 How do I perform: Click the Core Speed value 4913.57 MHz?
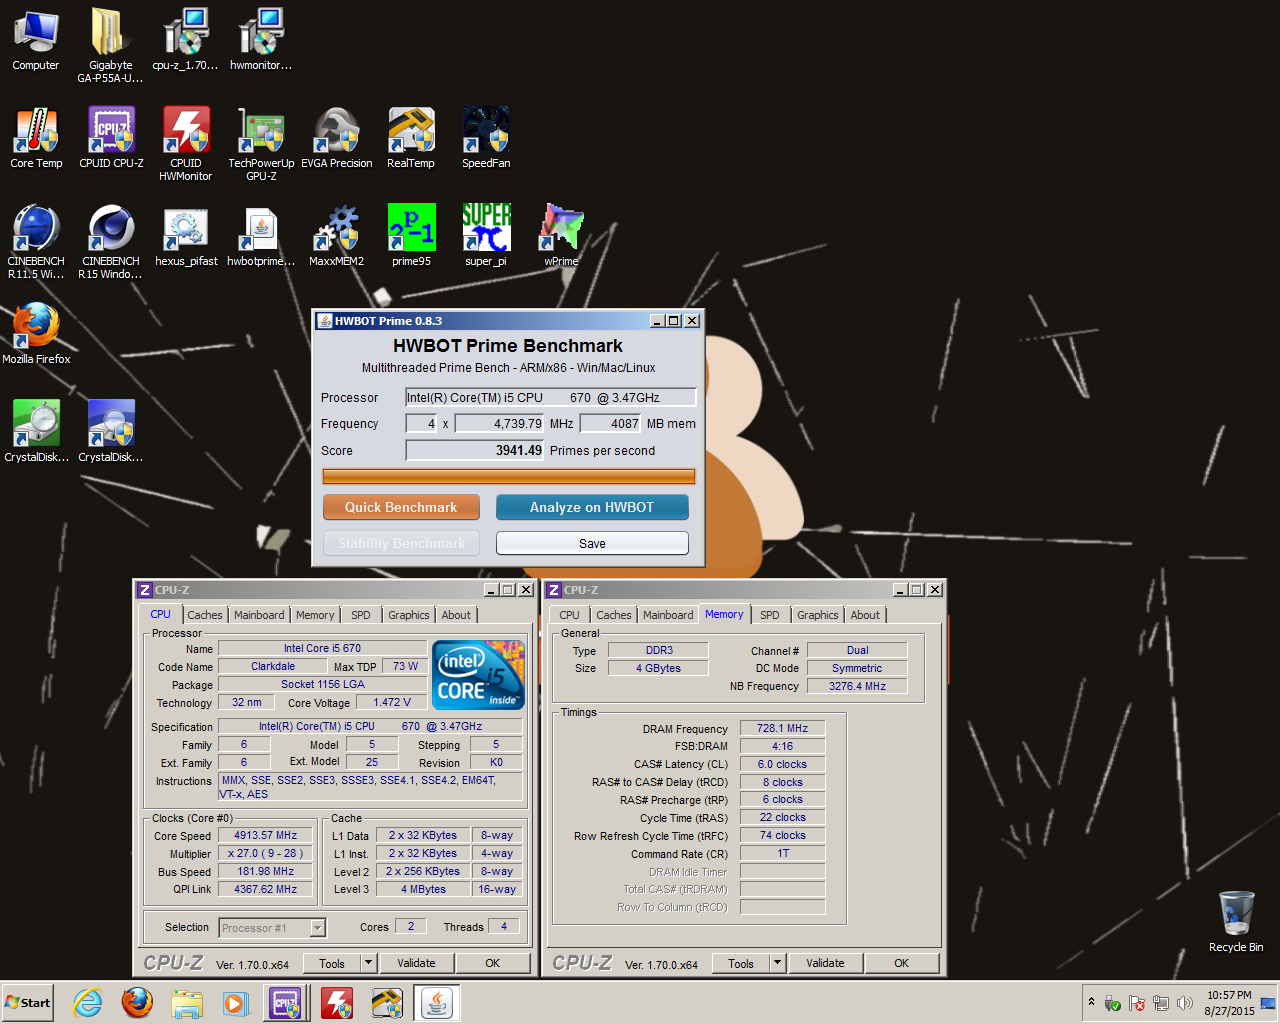(x=266, y=835)
